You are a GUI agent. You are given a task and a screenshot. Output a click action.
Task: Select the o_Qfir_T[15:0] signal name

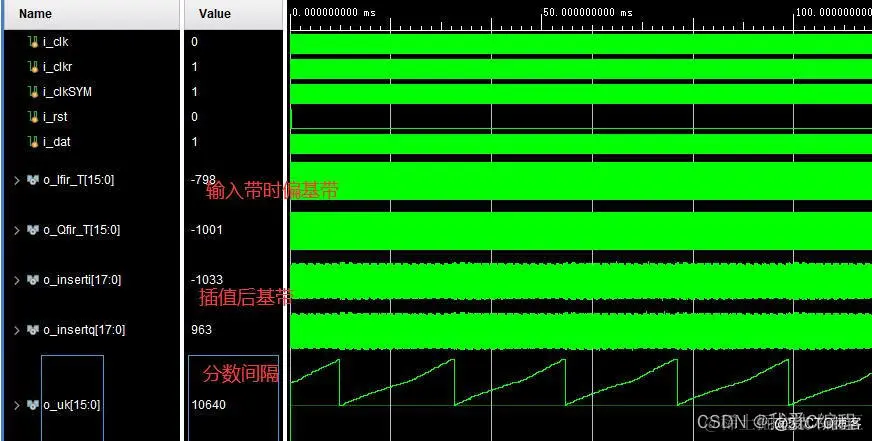81,230
